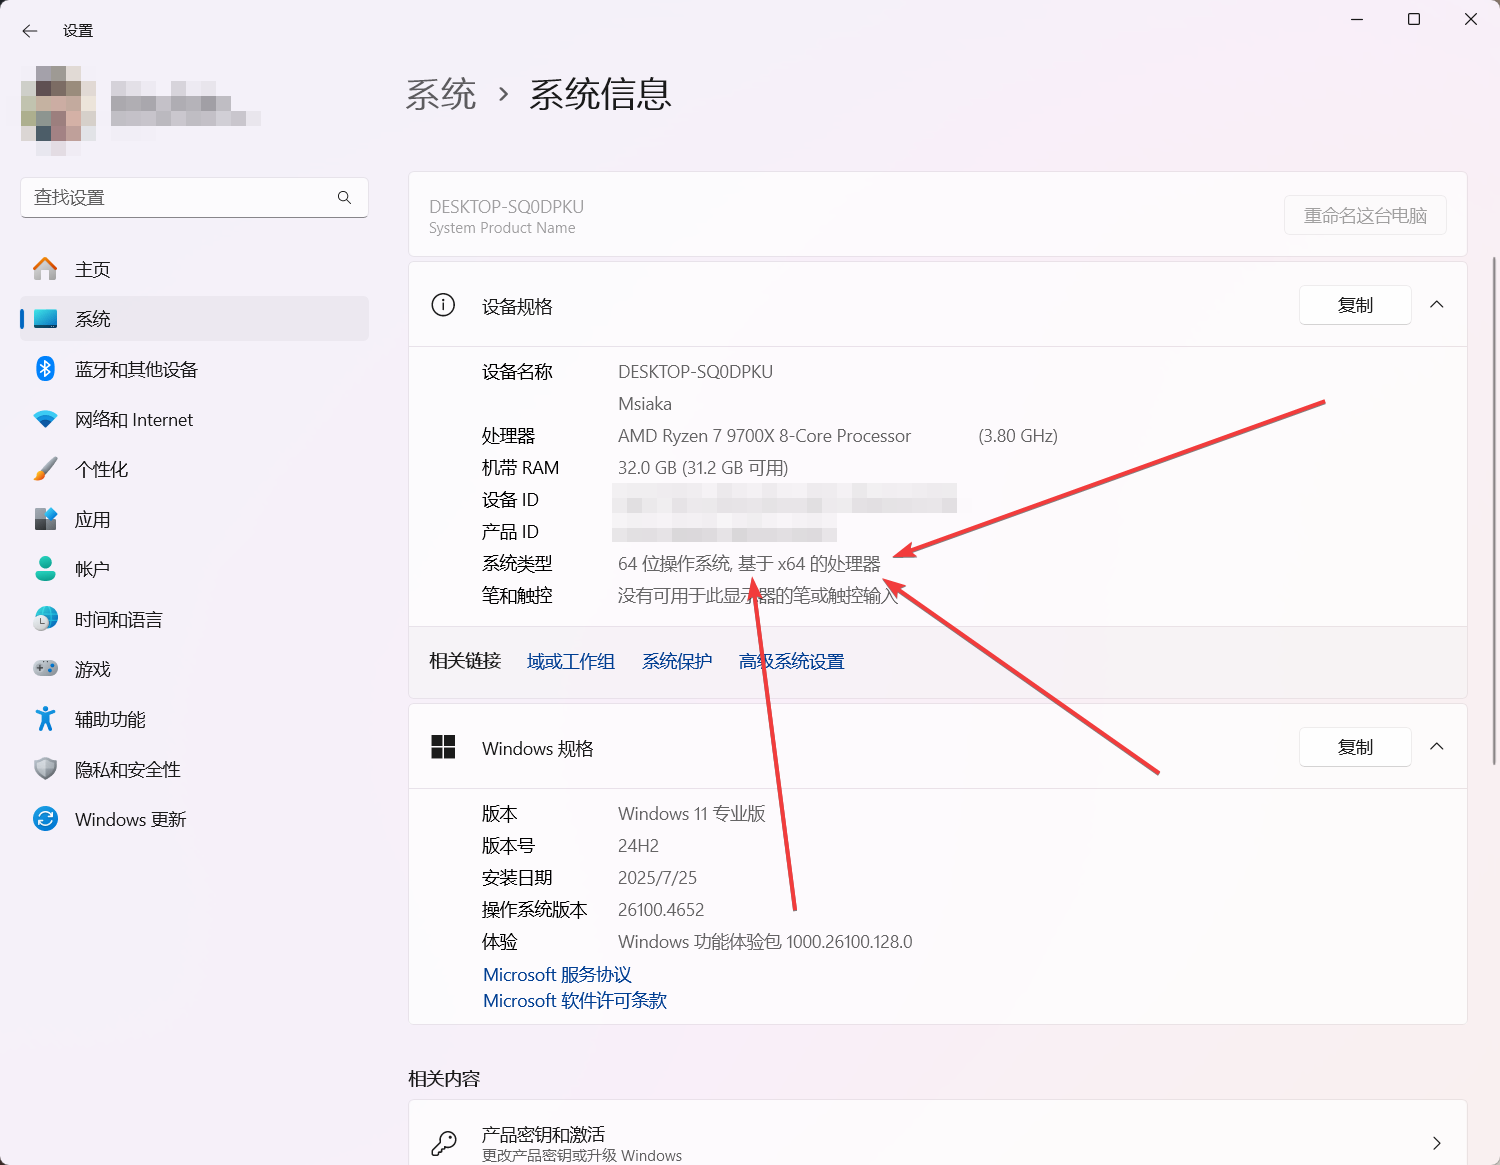Image resolution: width=1500 pixels, height=1165 pixels.
Task: Select Accounts in the sidebar
Action: click(92, 570)
